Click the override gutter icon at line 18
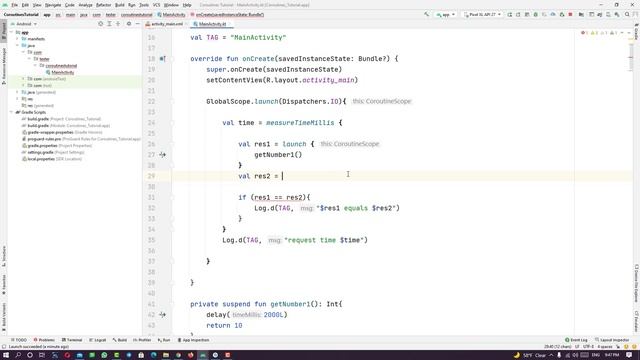This screenshot has width=640, height=360. tap(162, 59)
